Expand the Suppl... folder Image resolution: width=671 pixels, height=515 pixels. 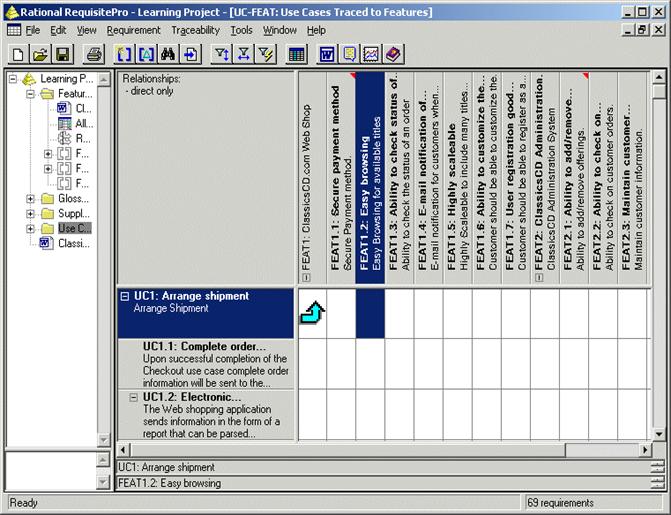(30, 214)
